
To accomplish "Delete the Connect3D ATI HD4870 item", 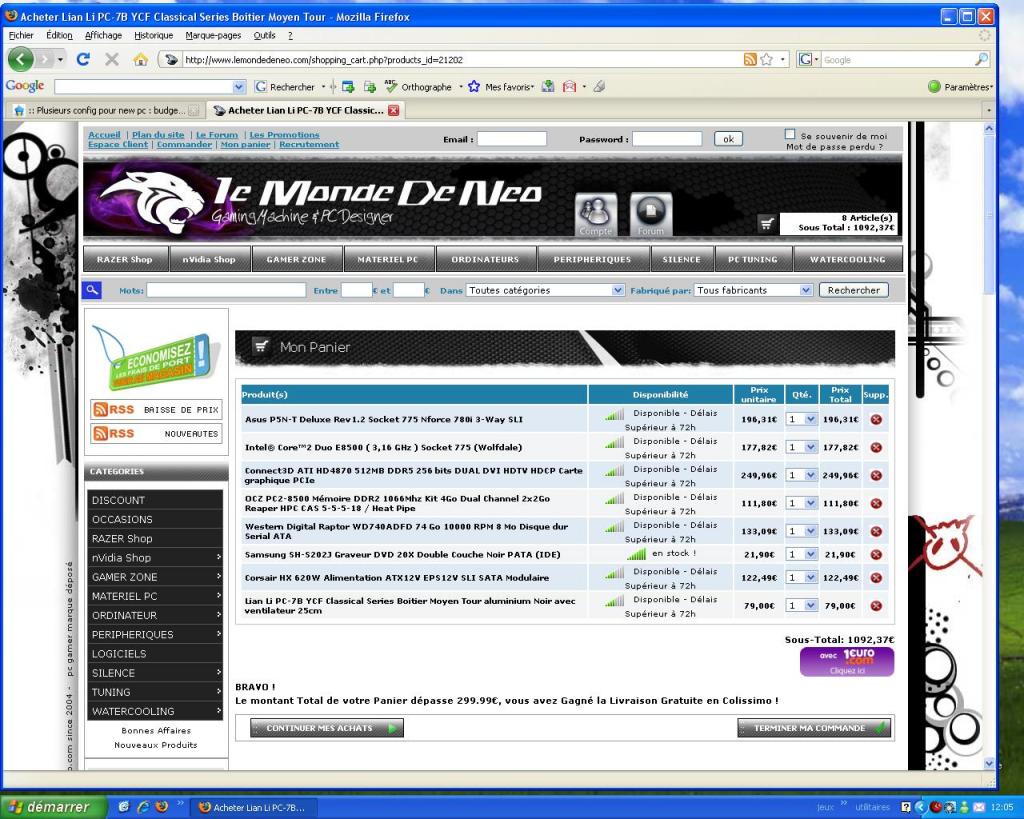I will (876, 475).
